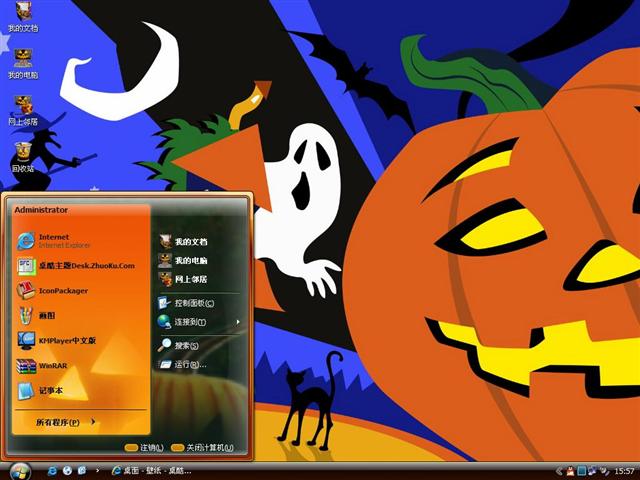Screen dimensions: 640x480
Task: Open the 网上邻居 desktop icon
Action: 23,111
